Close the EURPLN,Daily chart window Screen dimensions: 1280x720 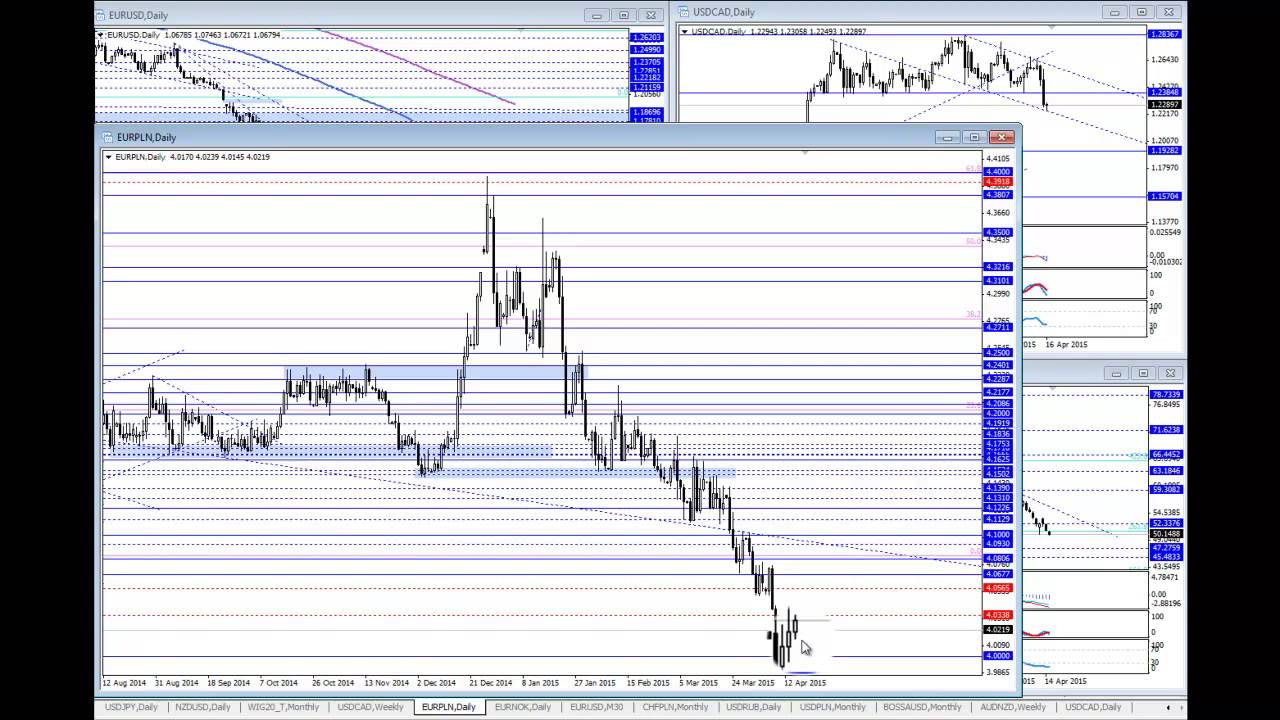click(x=1002, y=137)
